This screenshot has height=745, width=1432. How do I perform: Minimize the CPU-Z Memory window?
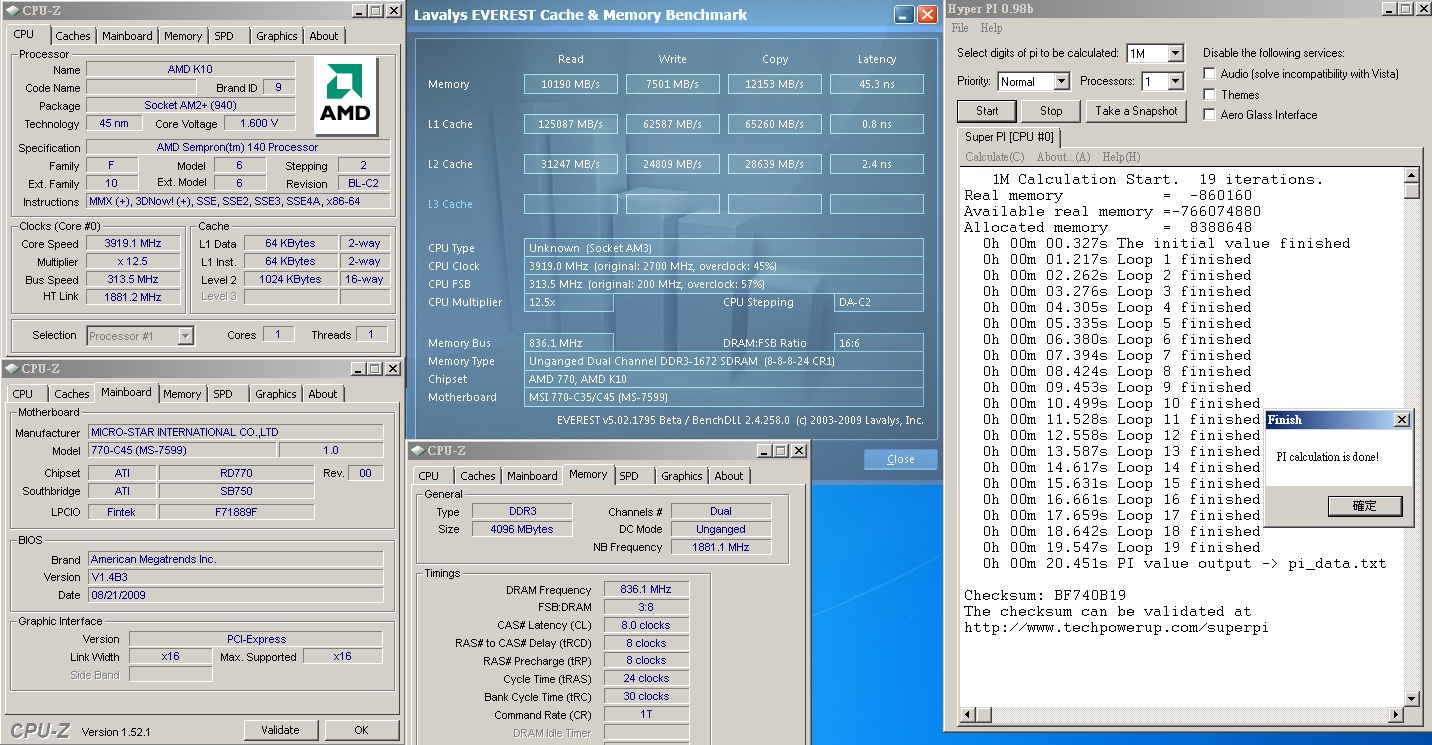(765, 451)
